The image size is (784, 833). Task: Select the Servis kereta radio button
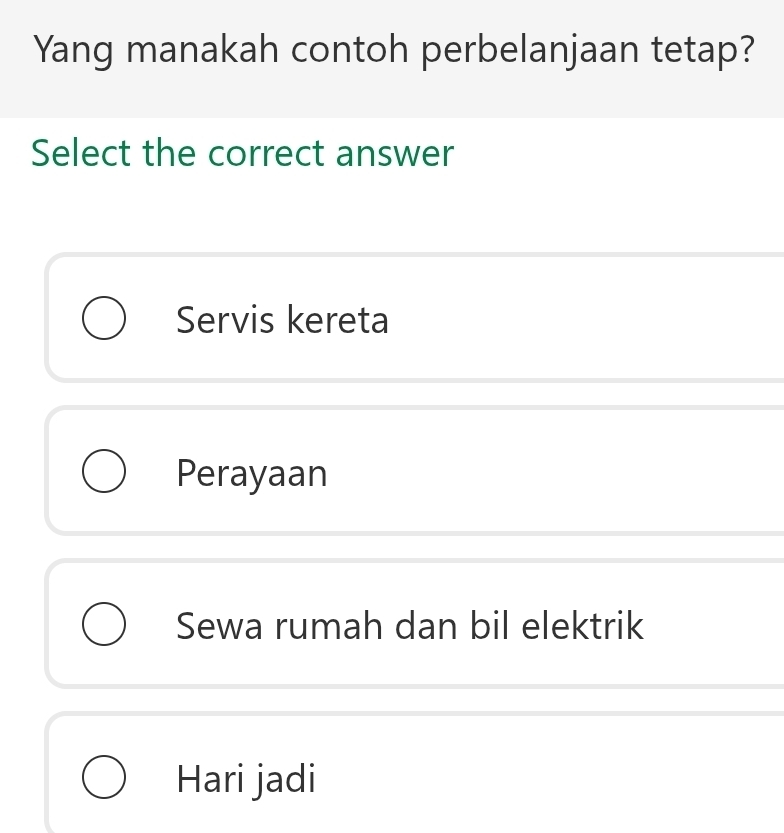click(103, 320)
